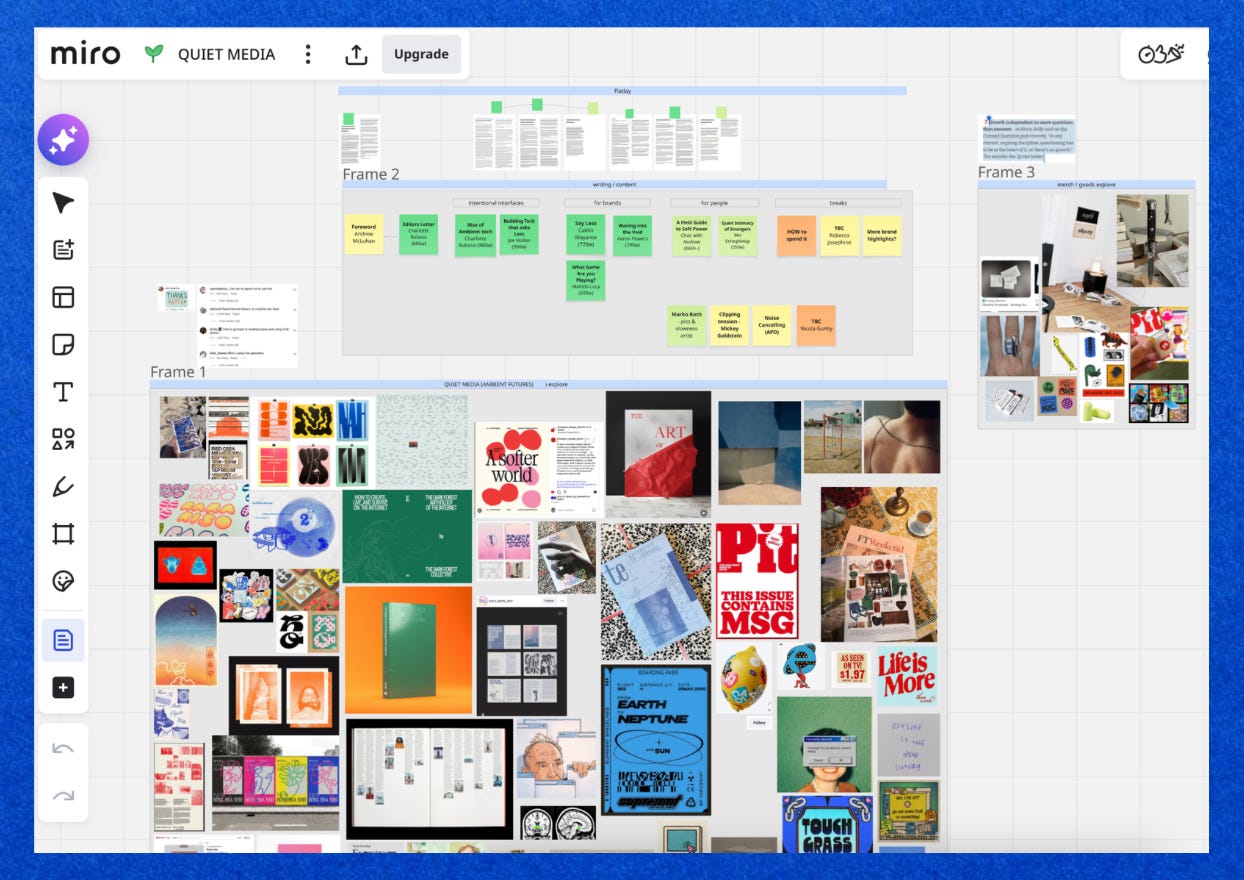This screenshot has width=1244, height=880.
Task: Select the Frame tool
Action: tap(63, 534)
